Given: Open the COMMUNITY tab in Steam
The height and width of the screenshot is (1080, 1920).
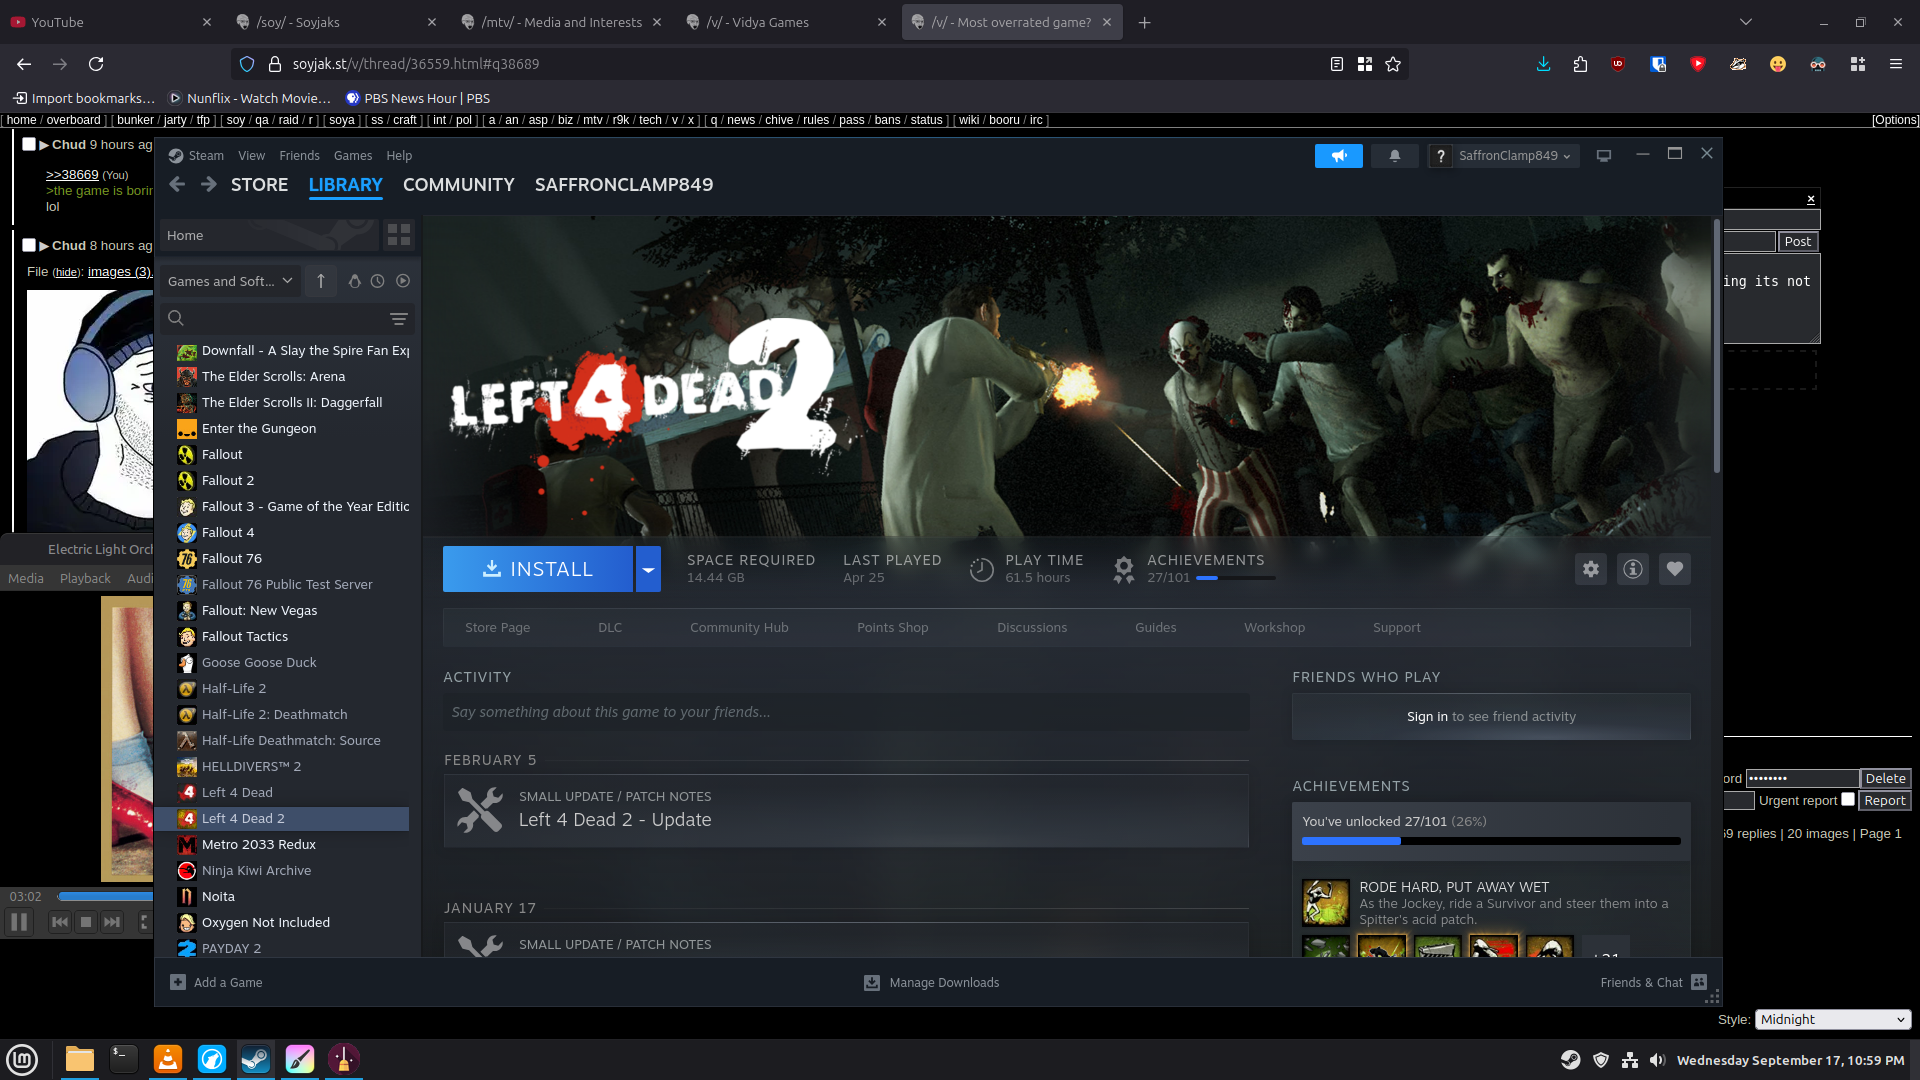Looking at the screenshot, I should click(x=458, y=185).
